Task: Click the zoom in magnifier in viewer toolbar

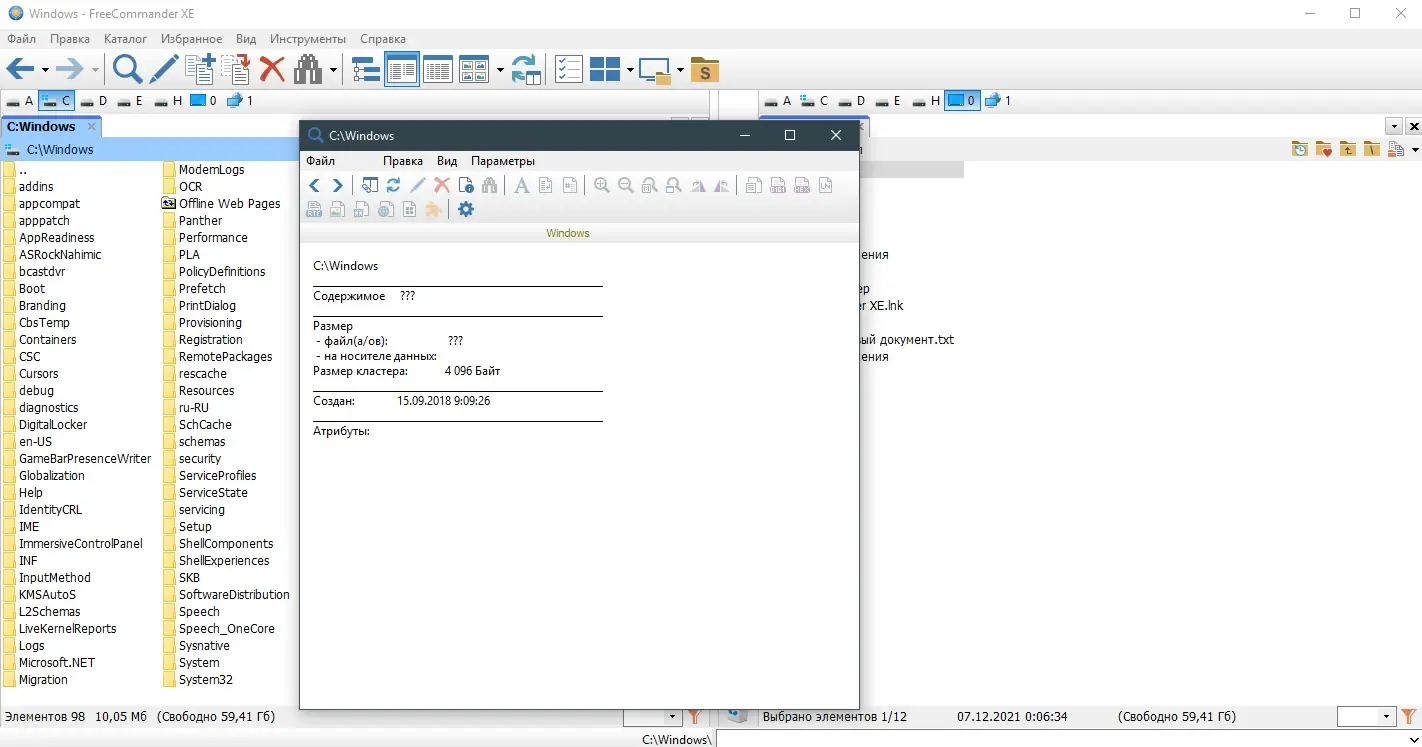Action: (x=601, y=185)
